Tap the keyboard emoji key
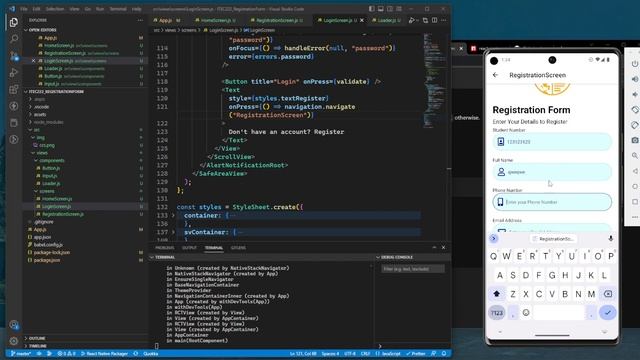Viewport: 640px width, 360px height. [x=526, y=313]
